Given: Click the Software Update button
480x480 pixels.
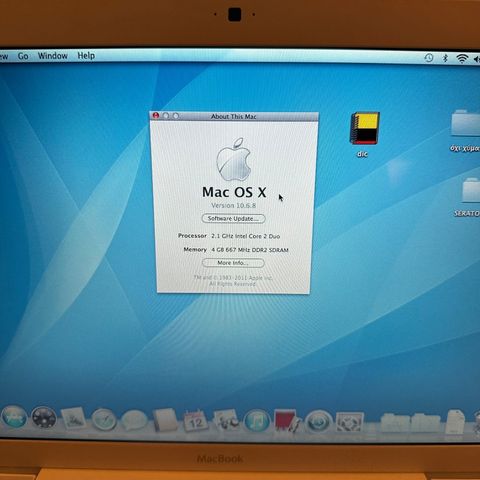Looking at the screenshot, I should [x=233, y=219].
